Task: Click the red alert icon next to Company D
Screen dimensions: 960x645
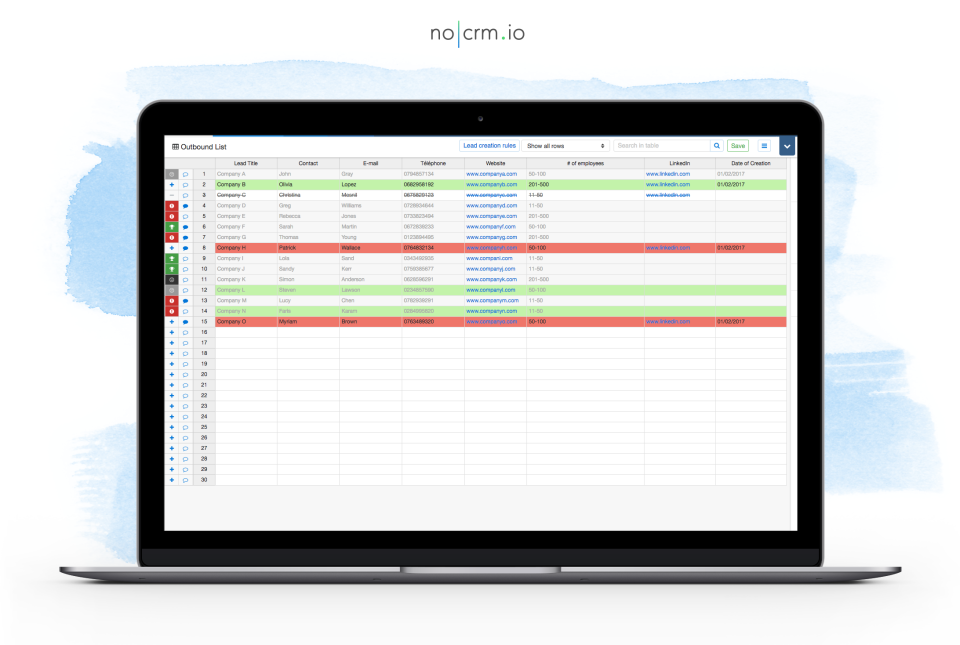Action: 171,205
